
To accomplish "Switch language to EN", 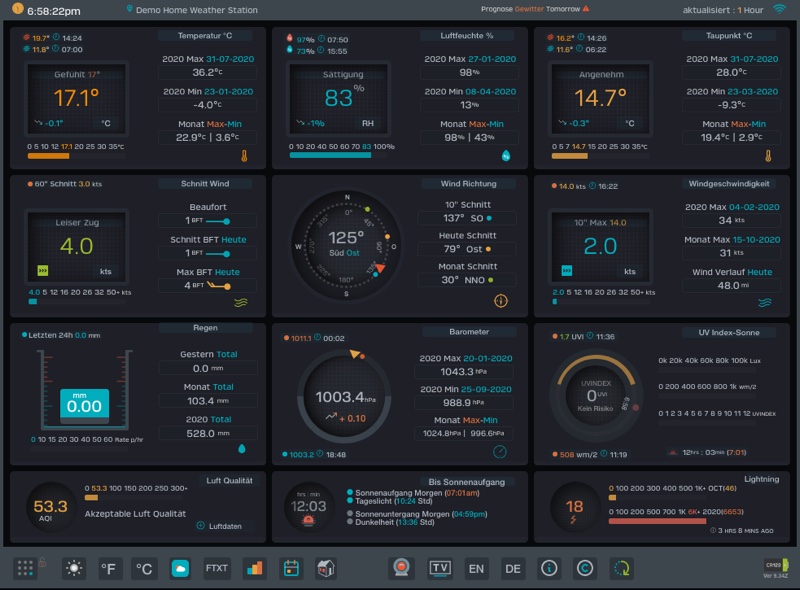I will point(476,568).
